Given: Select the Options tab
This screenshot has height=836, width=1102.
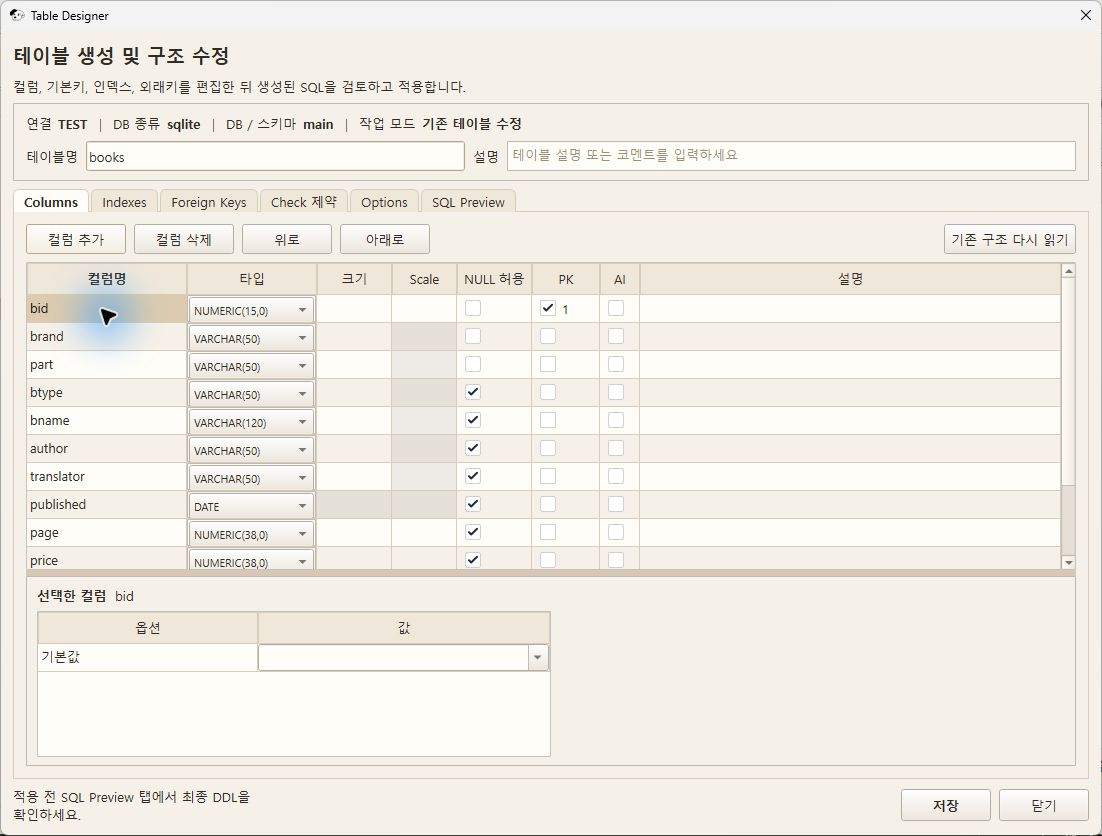Looking at the screenshot, I should [384, 202].
